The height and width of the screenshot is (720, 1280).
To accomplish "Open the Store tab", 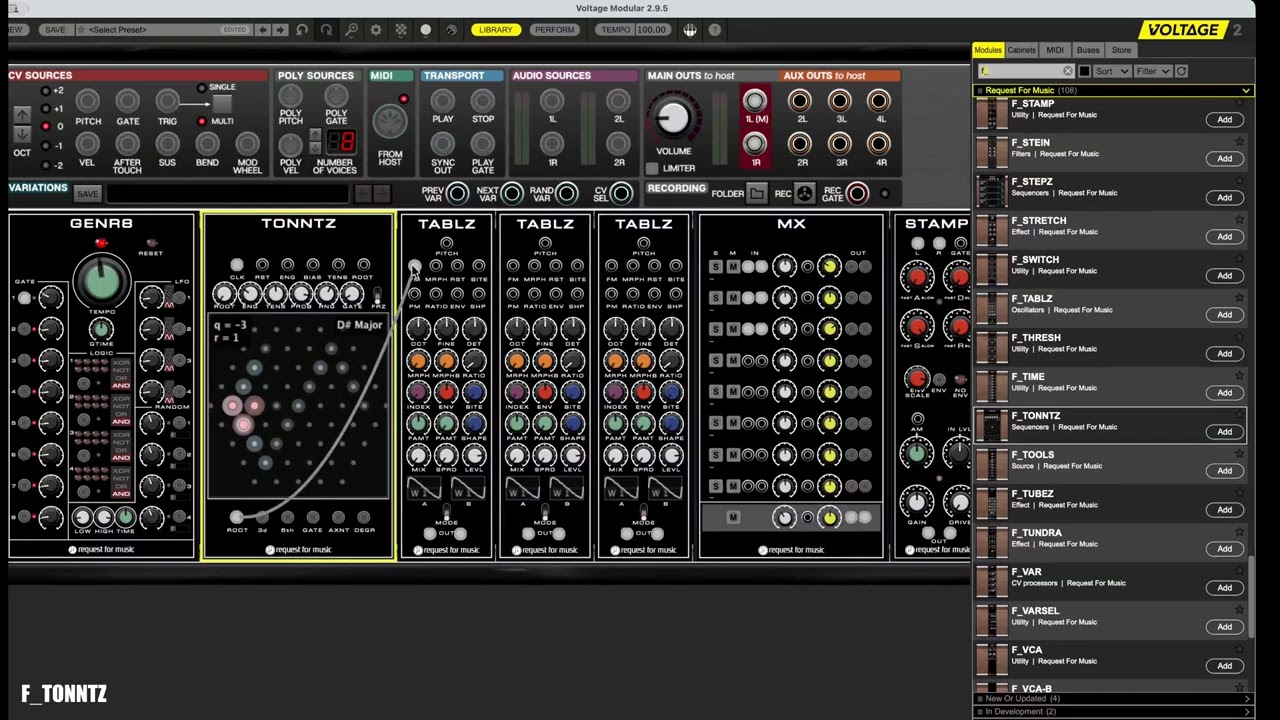I will click(x=1121, y=50).
